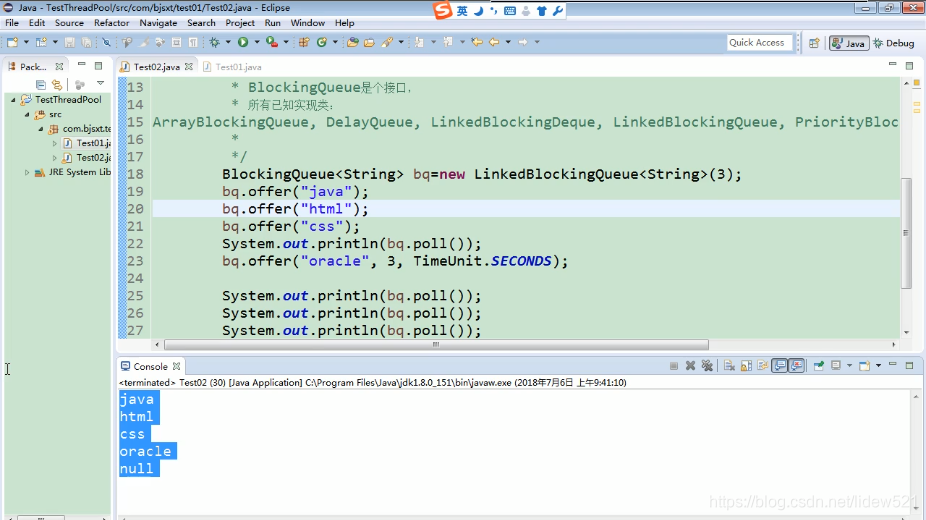Open the Run configurations dropdown arrow
This screenshot has height=520, width=926.
pos(257,42)
